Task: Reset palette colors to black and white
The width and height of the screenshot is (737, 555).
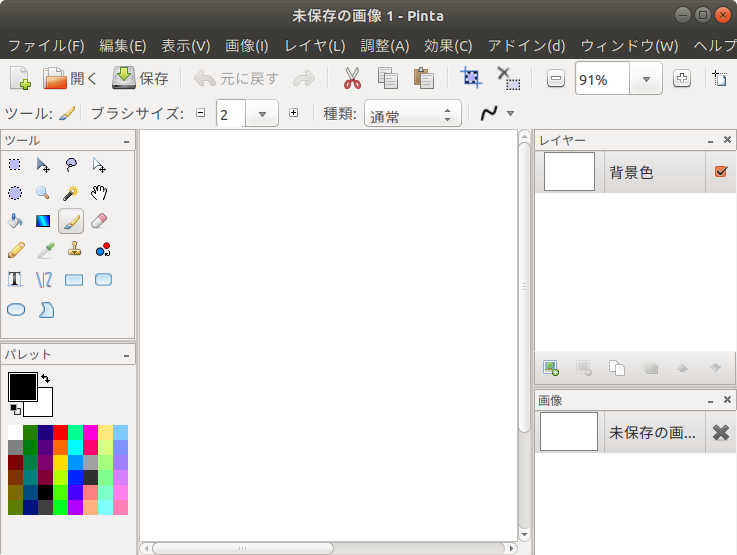Action: pyautogui.click(x=14, y=409)
